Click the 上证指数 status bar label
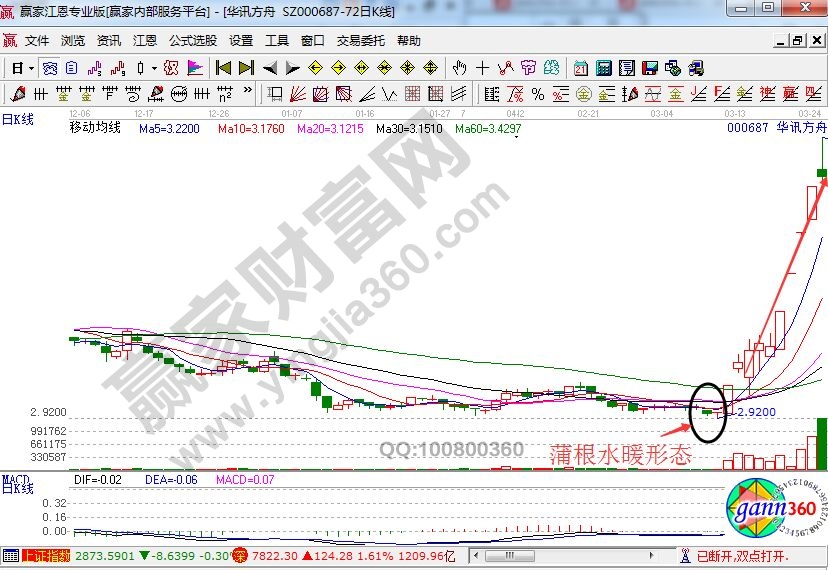The image size is (828, 570). pyautogui.click(x=46, y=555)
